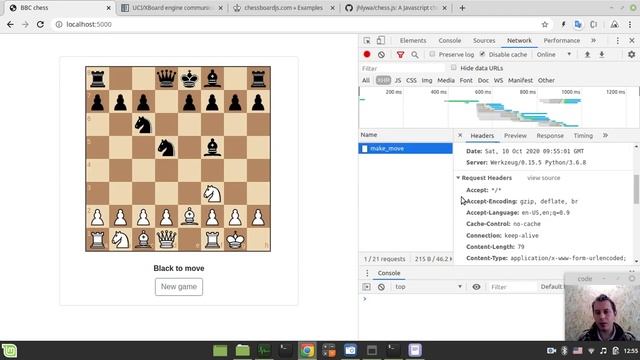
Task: Stop recording network log with red button
Action: [367, 54]
